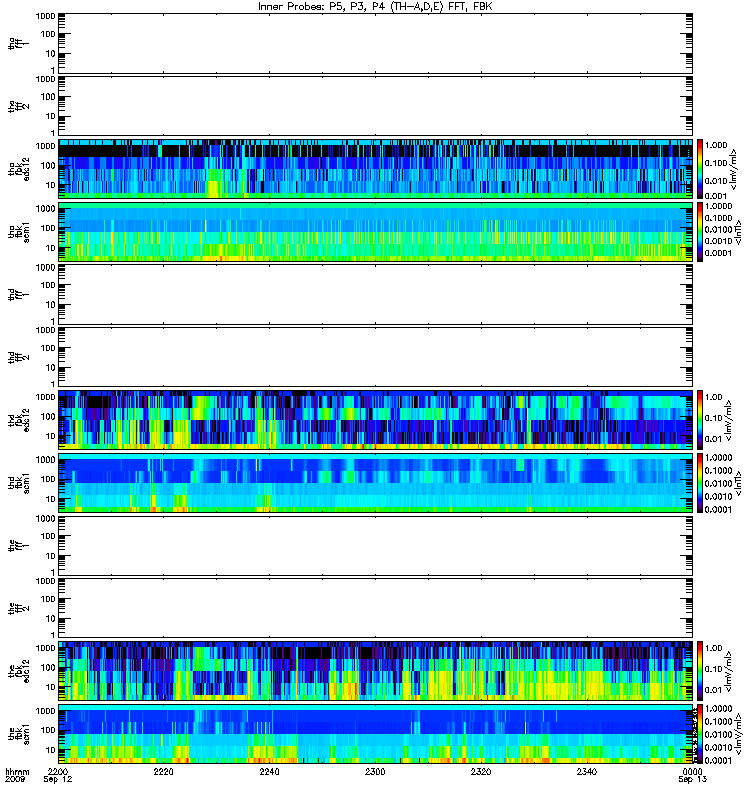Click the 'thd fbk edc12' y-axis label
This screenshot has height=800, width=750.
click(19, 419)
